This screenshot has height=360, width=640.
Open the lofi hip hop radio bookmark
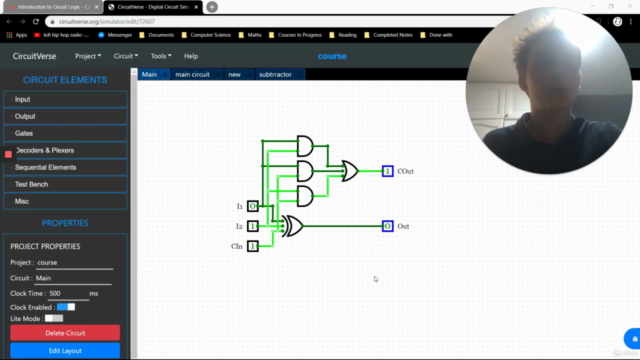pos(62,35)
